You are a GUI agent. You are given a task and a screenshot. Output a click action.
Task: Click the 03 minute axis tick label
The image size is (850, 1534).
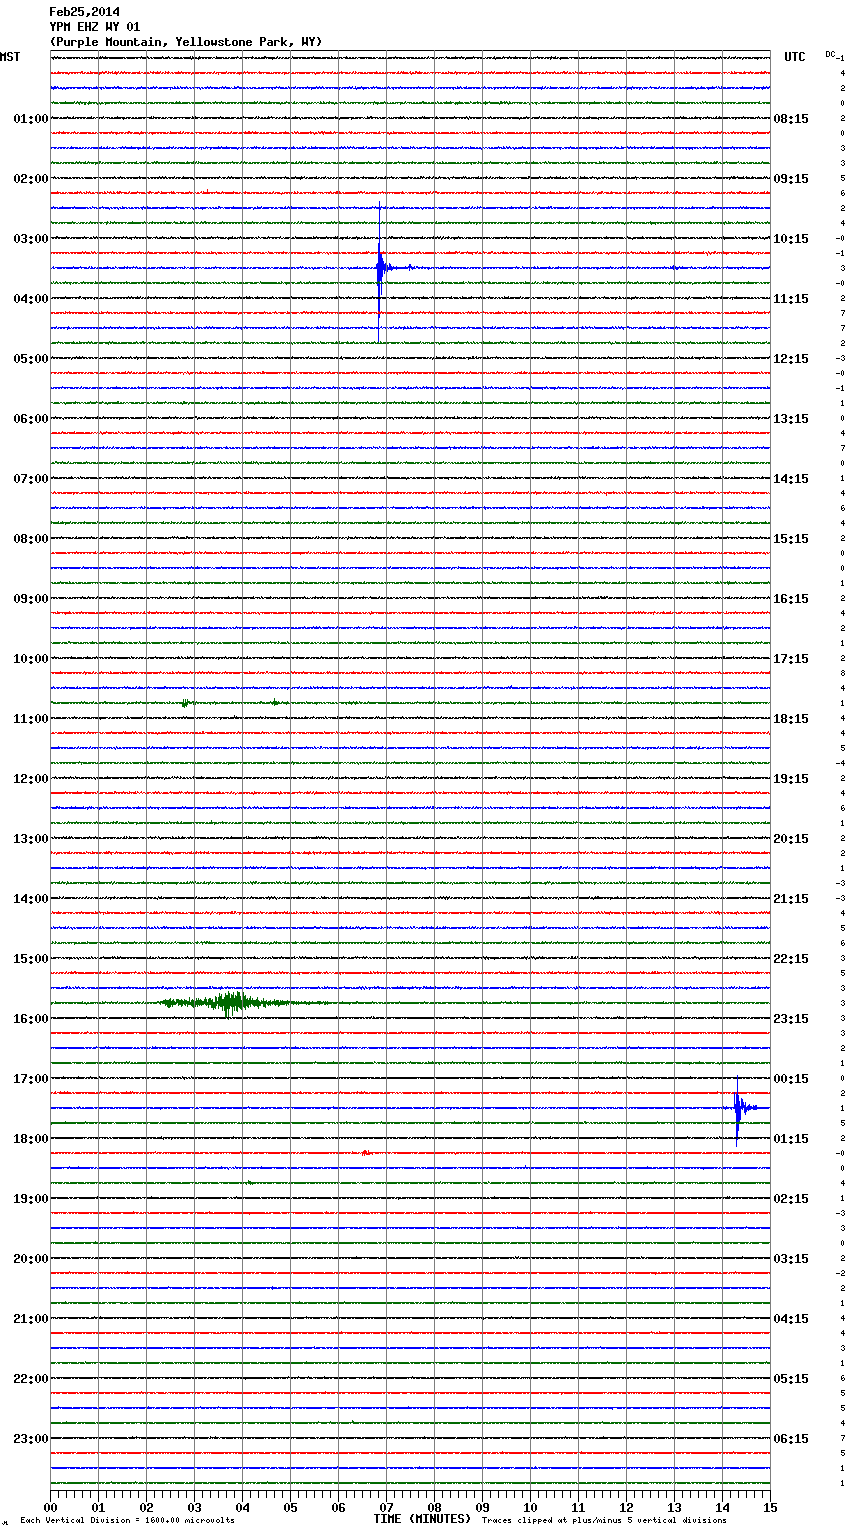194,1507
